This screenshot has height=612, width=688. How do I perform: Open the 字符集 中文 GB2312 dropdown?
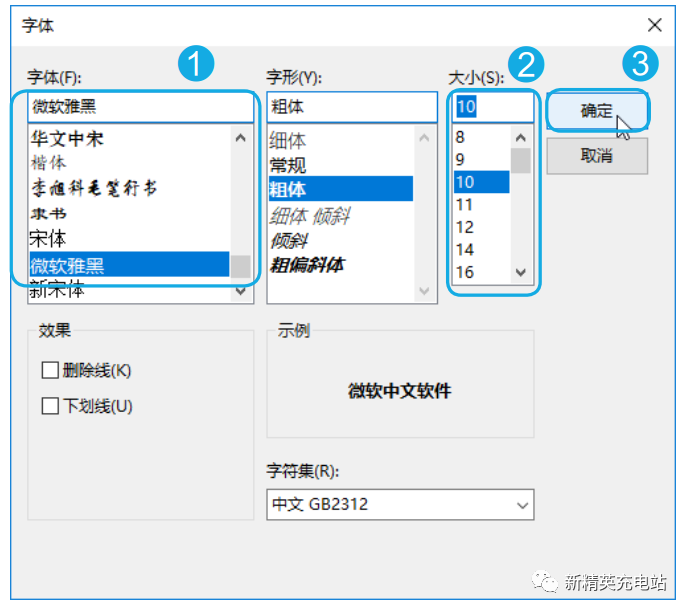point(400,505)
